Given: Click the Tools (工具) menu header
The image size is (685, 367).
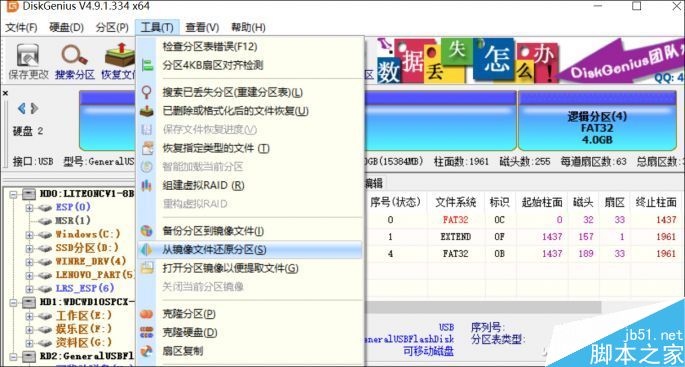Looking at the screenshot, I should click(157, 28).
